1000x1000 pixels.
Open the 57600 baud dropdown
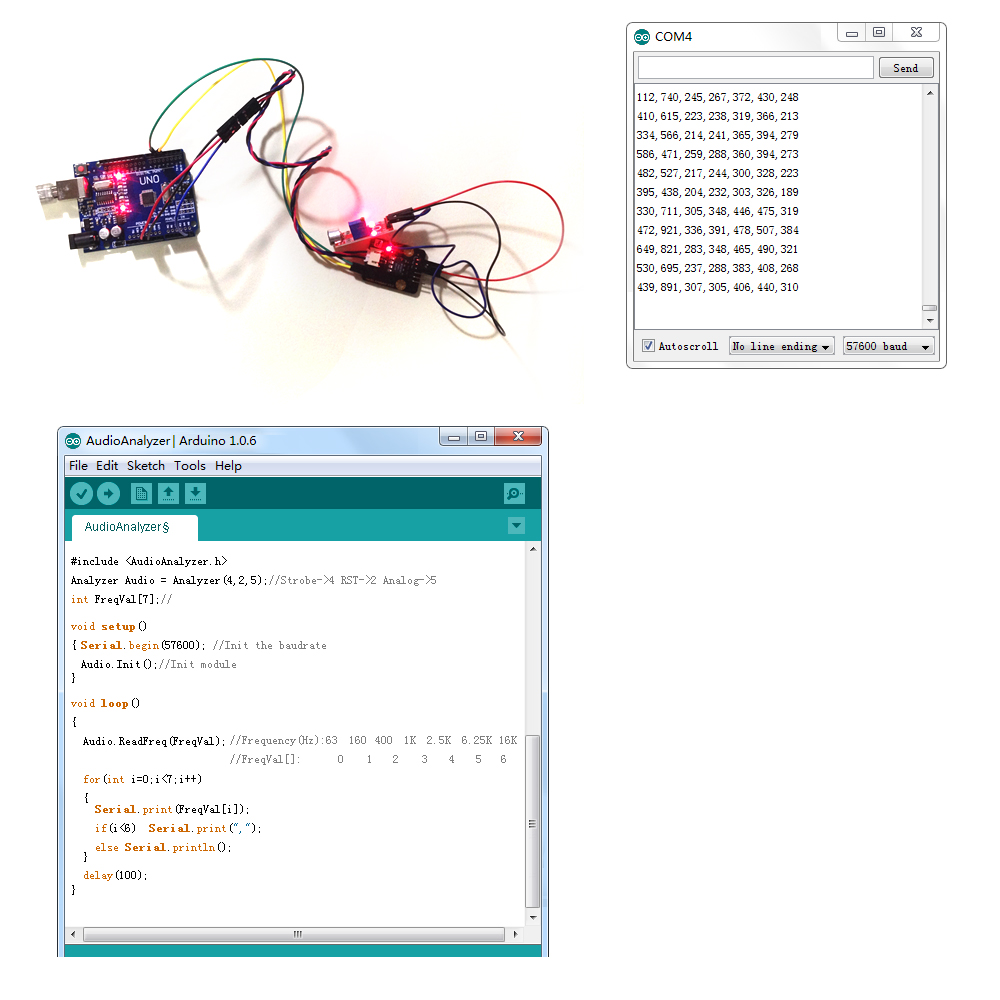point(888,346)
